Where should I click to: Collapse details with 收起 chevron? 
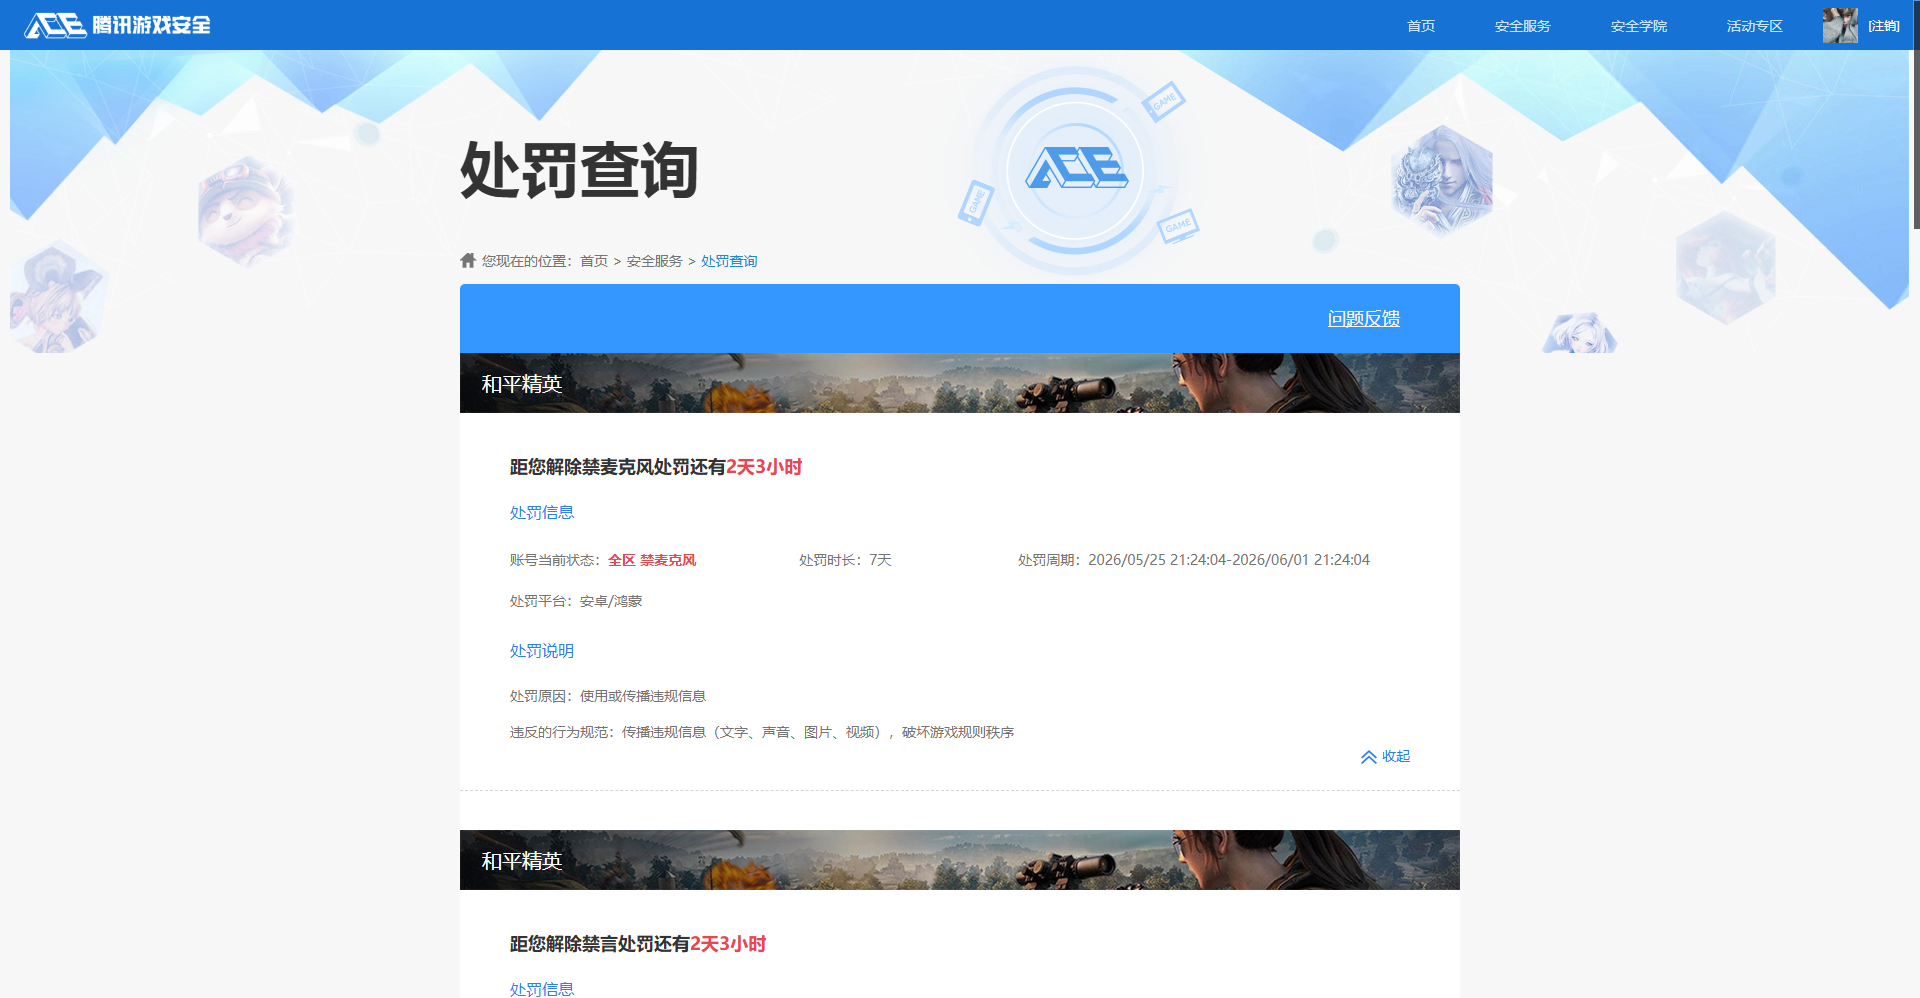(1385, 756)
